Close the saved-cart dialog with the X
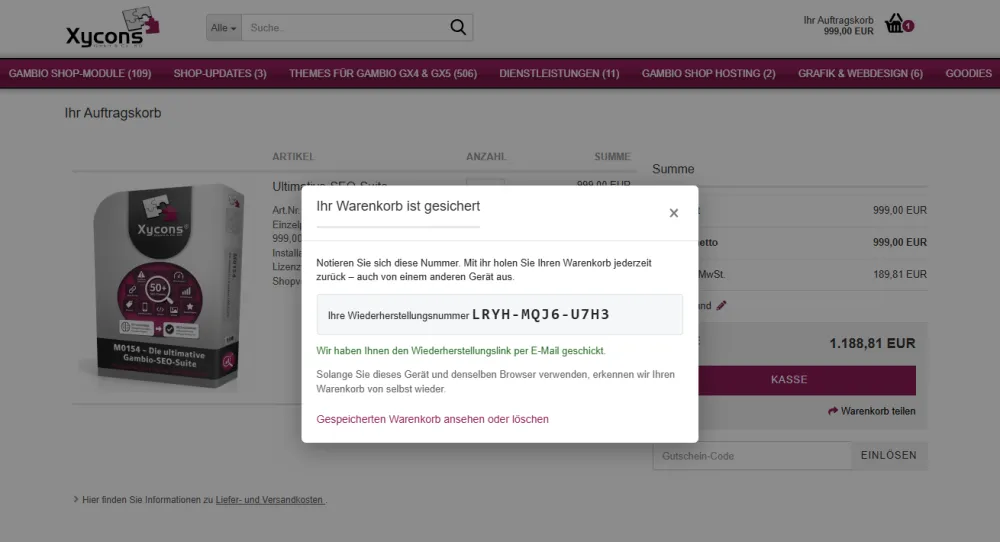Viewport: 1000px width, 542px height. point(673,213)
